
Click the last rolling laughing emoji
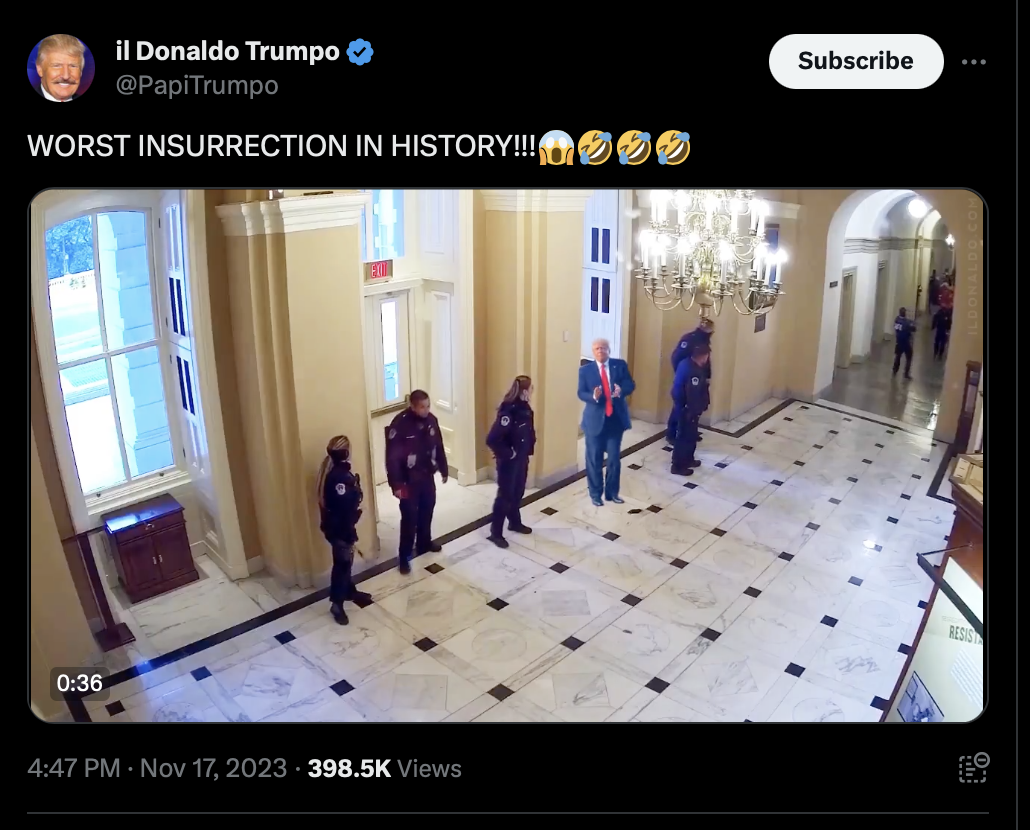click(673, 147)
